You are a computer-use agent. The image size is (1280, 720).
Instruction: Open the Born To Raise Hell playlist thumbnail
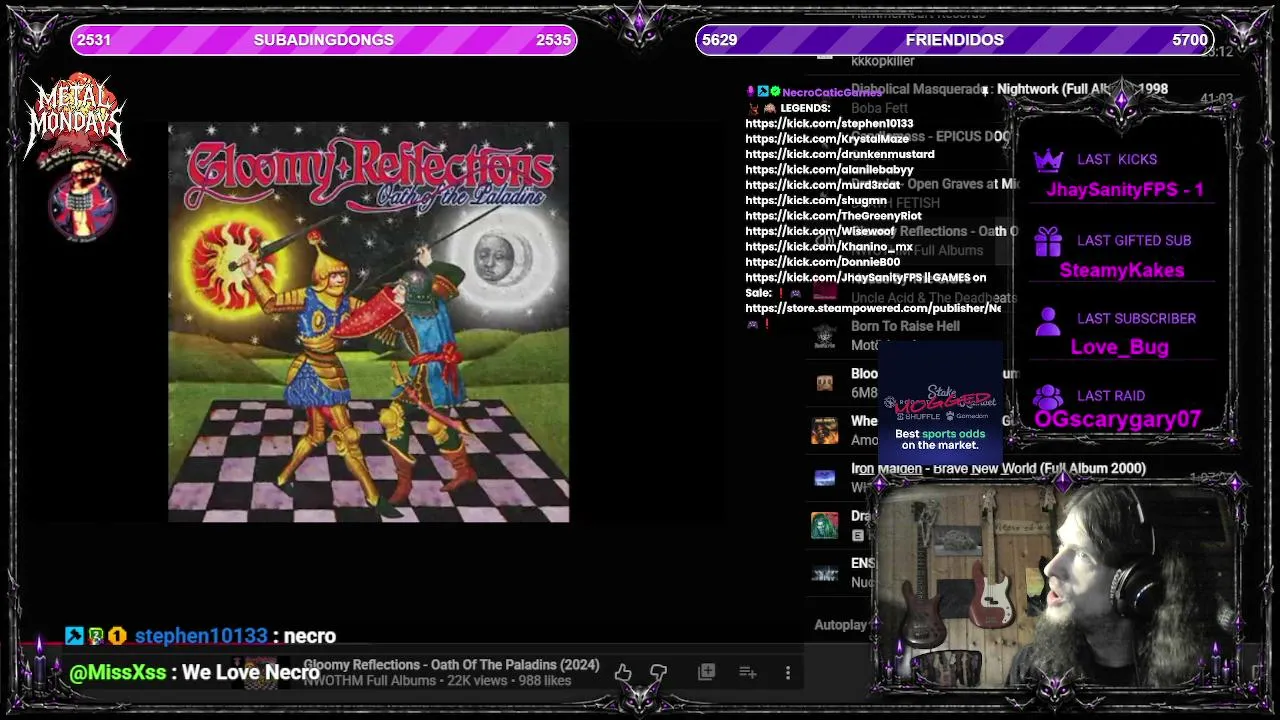click(x=825, y=336)
